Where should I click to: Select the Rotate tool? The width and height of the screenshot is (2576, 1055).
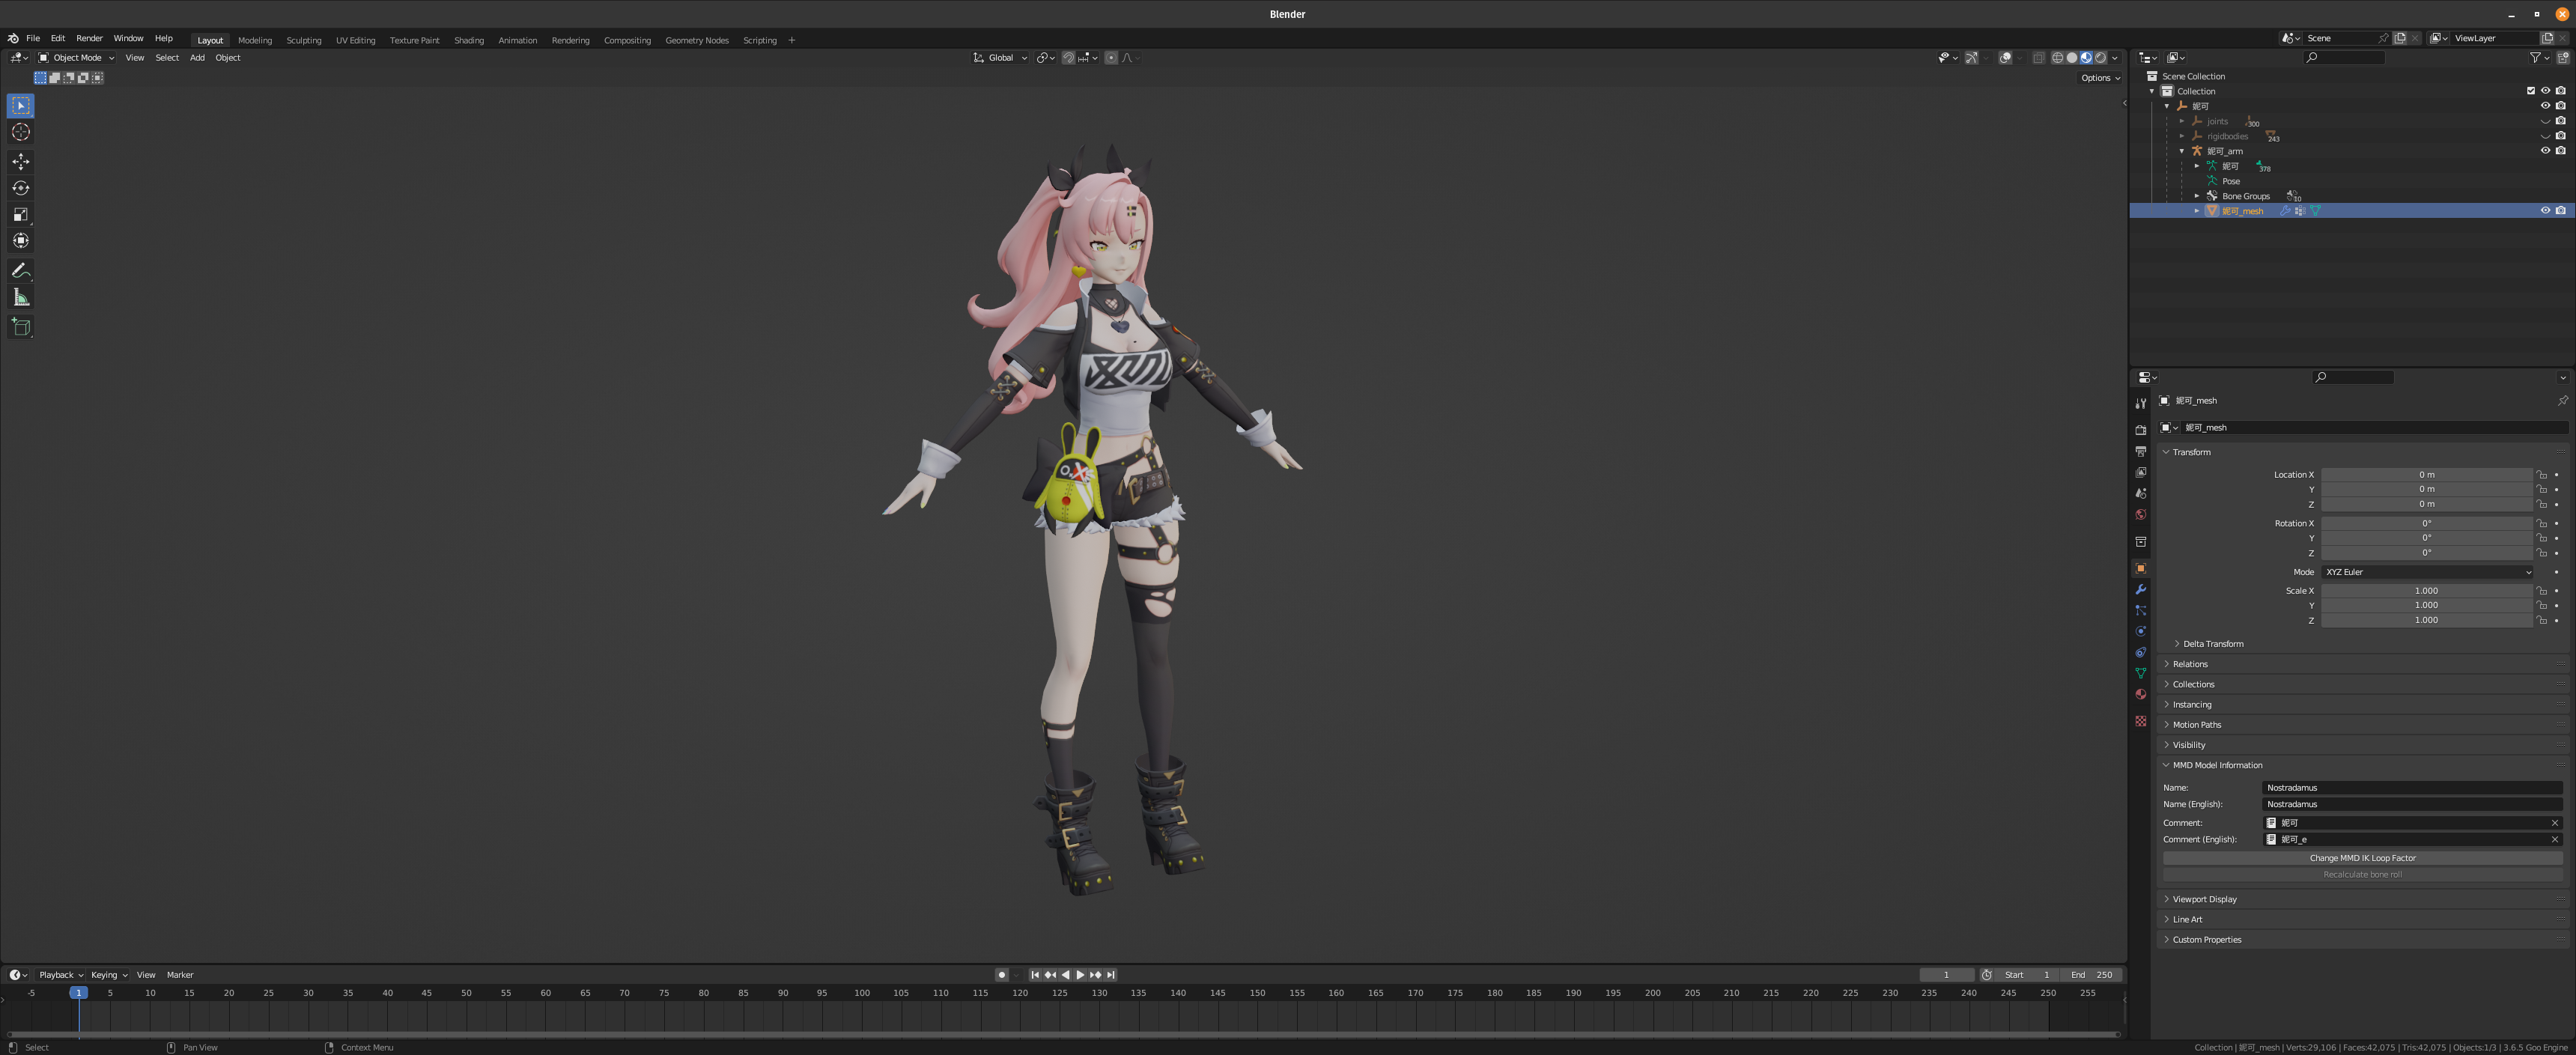pyautogui.click(x=20, y=187)
